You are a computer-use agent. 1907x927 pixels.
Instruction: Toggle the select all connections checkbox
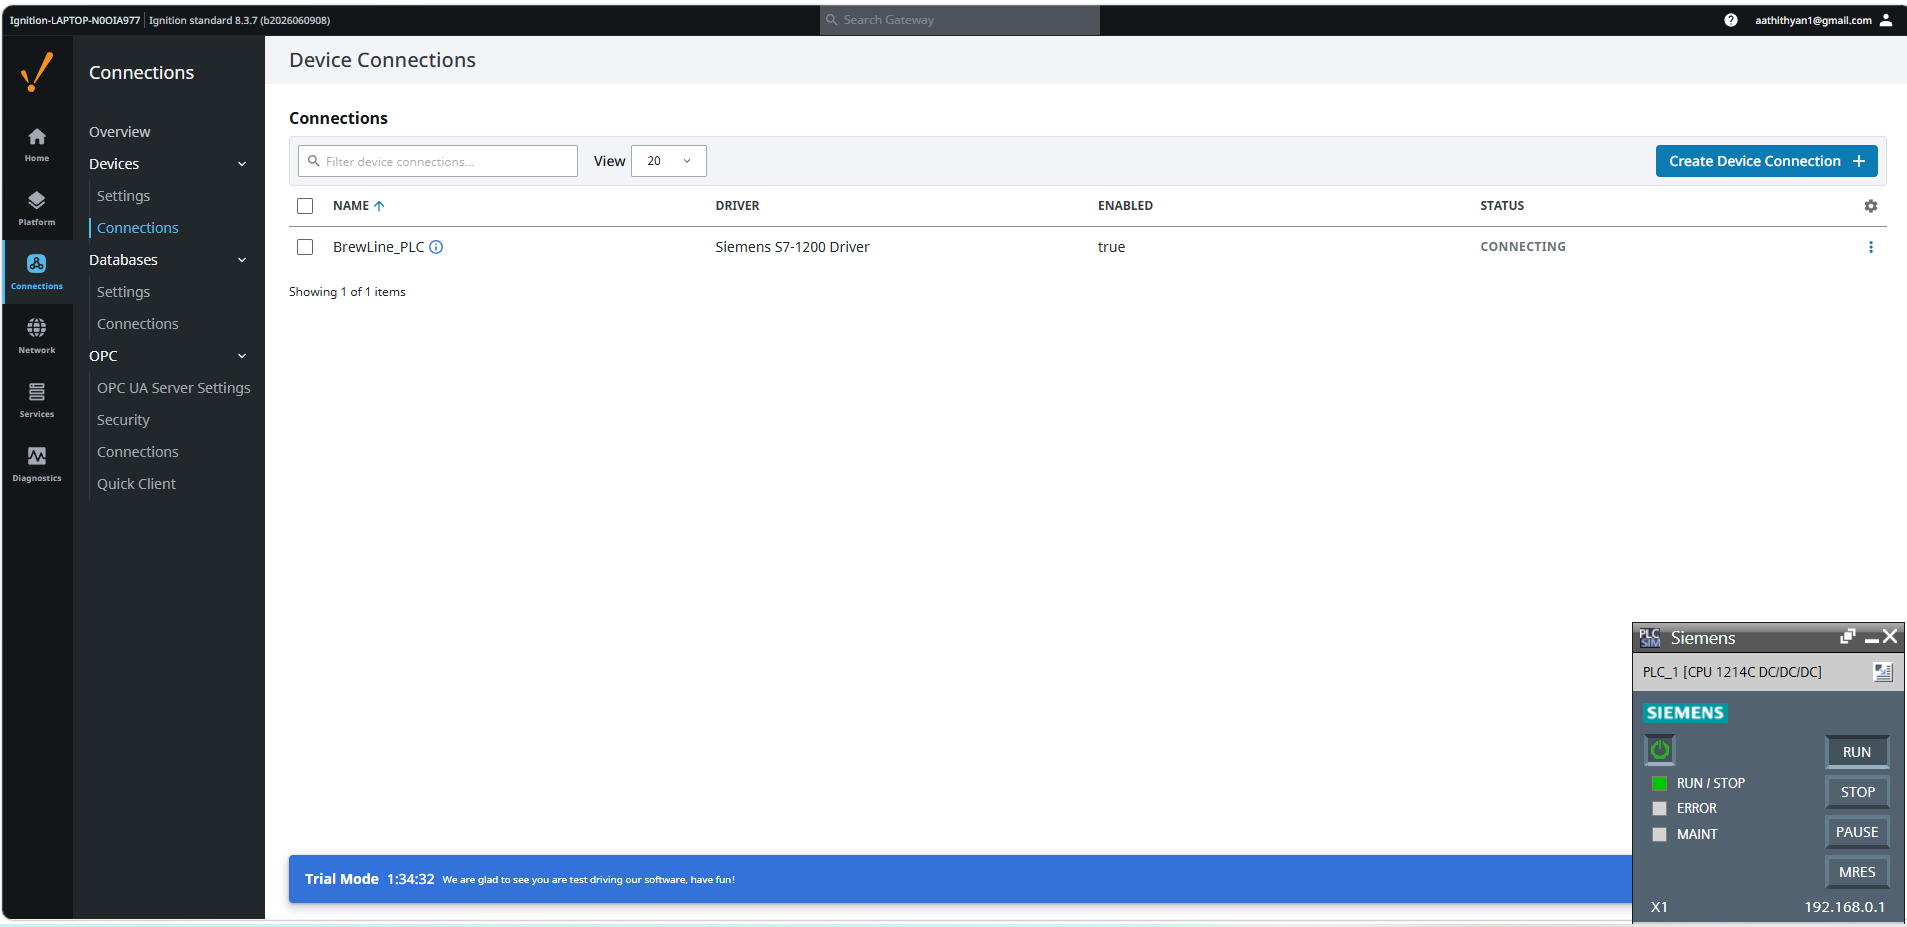pyautogui.click(x=305, y=206)
